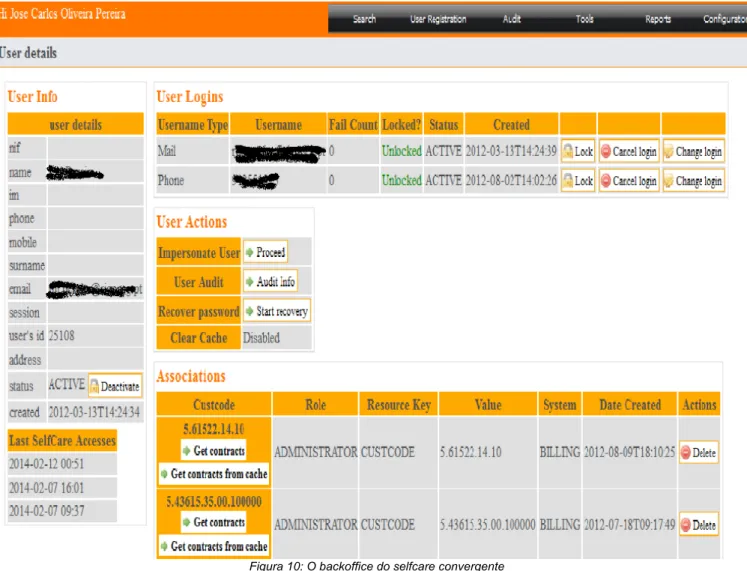Get contracts for custcode 5.61522.14.10

point(213,451)
